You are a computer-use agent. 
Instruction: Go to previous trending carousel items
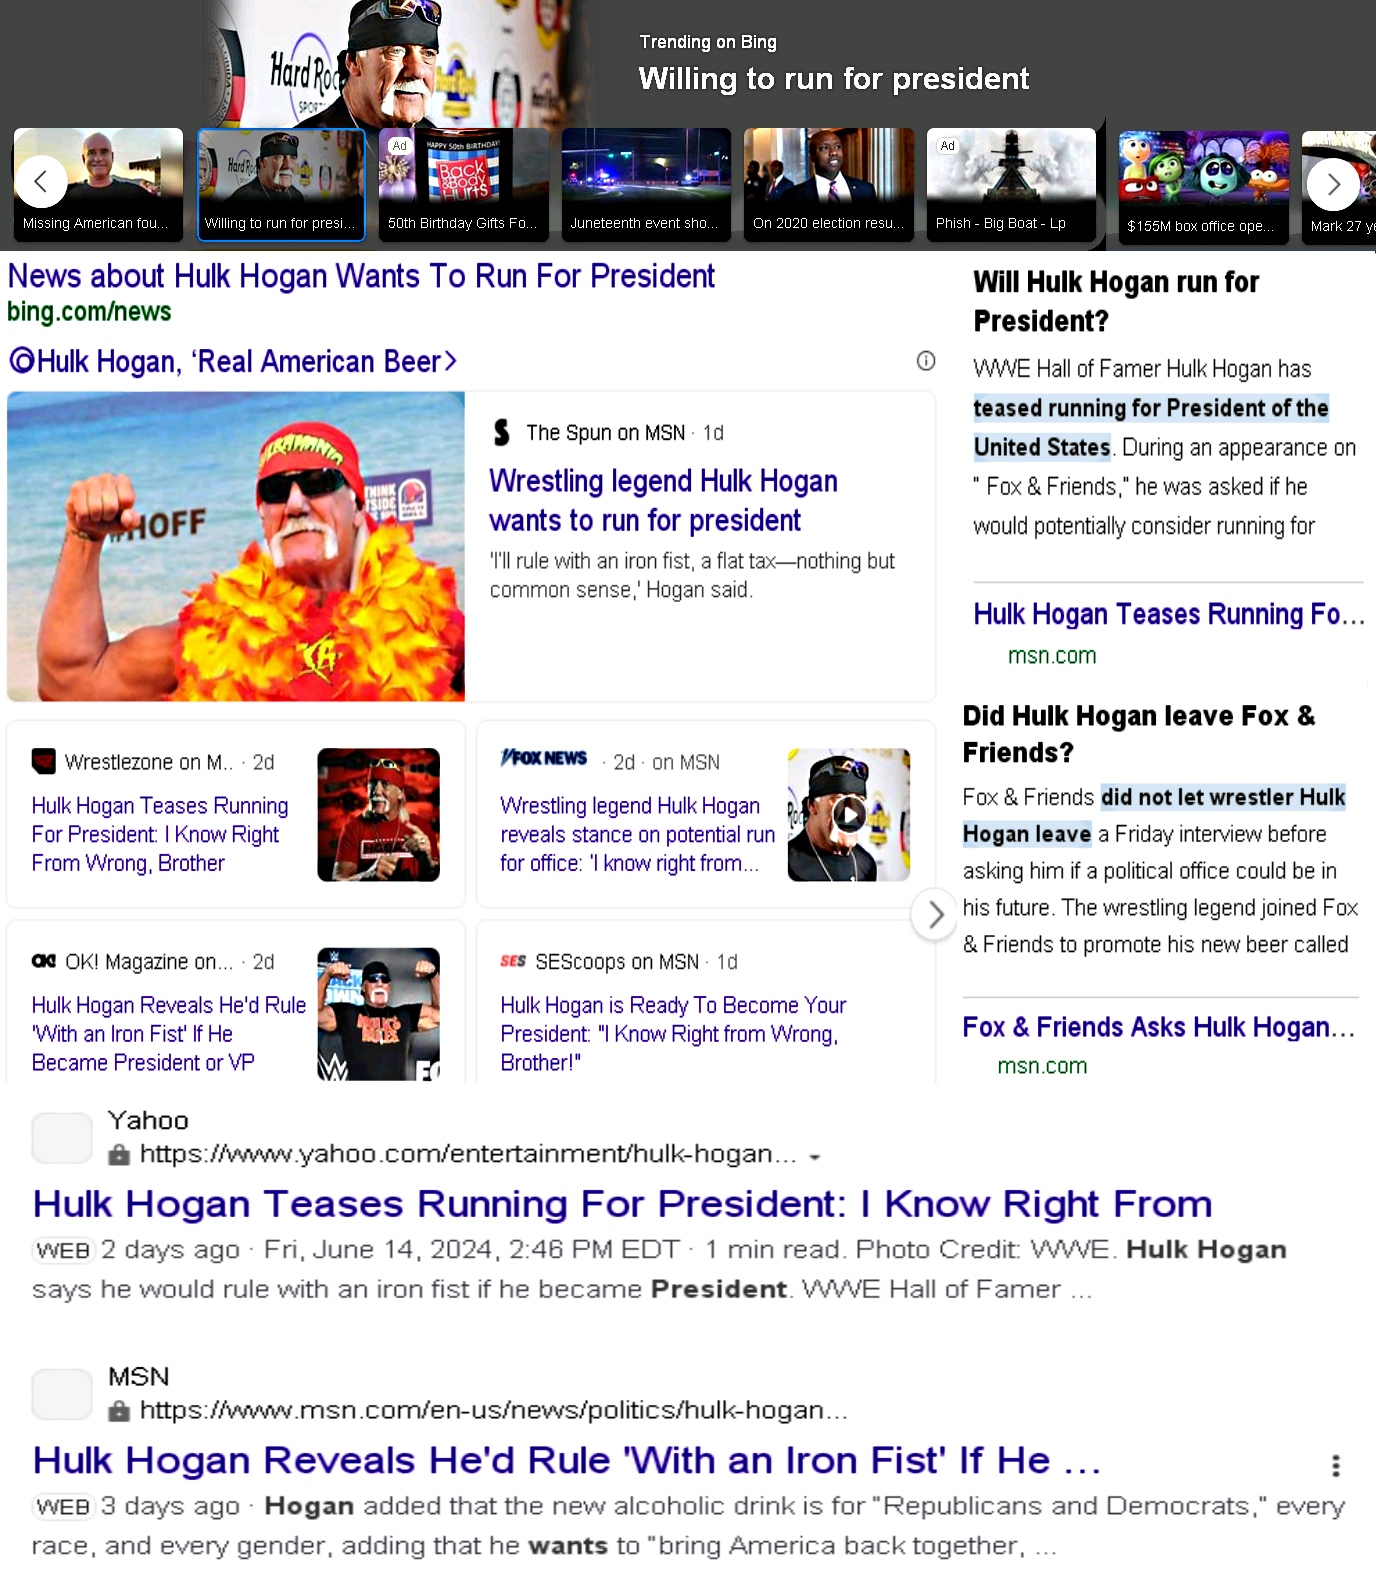click(41, 182)
